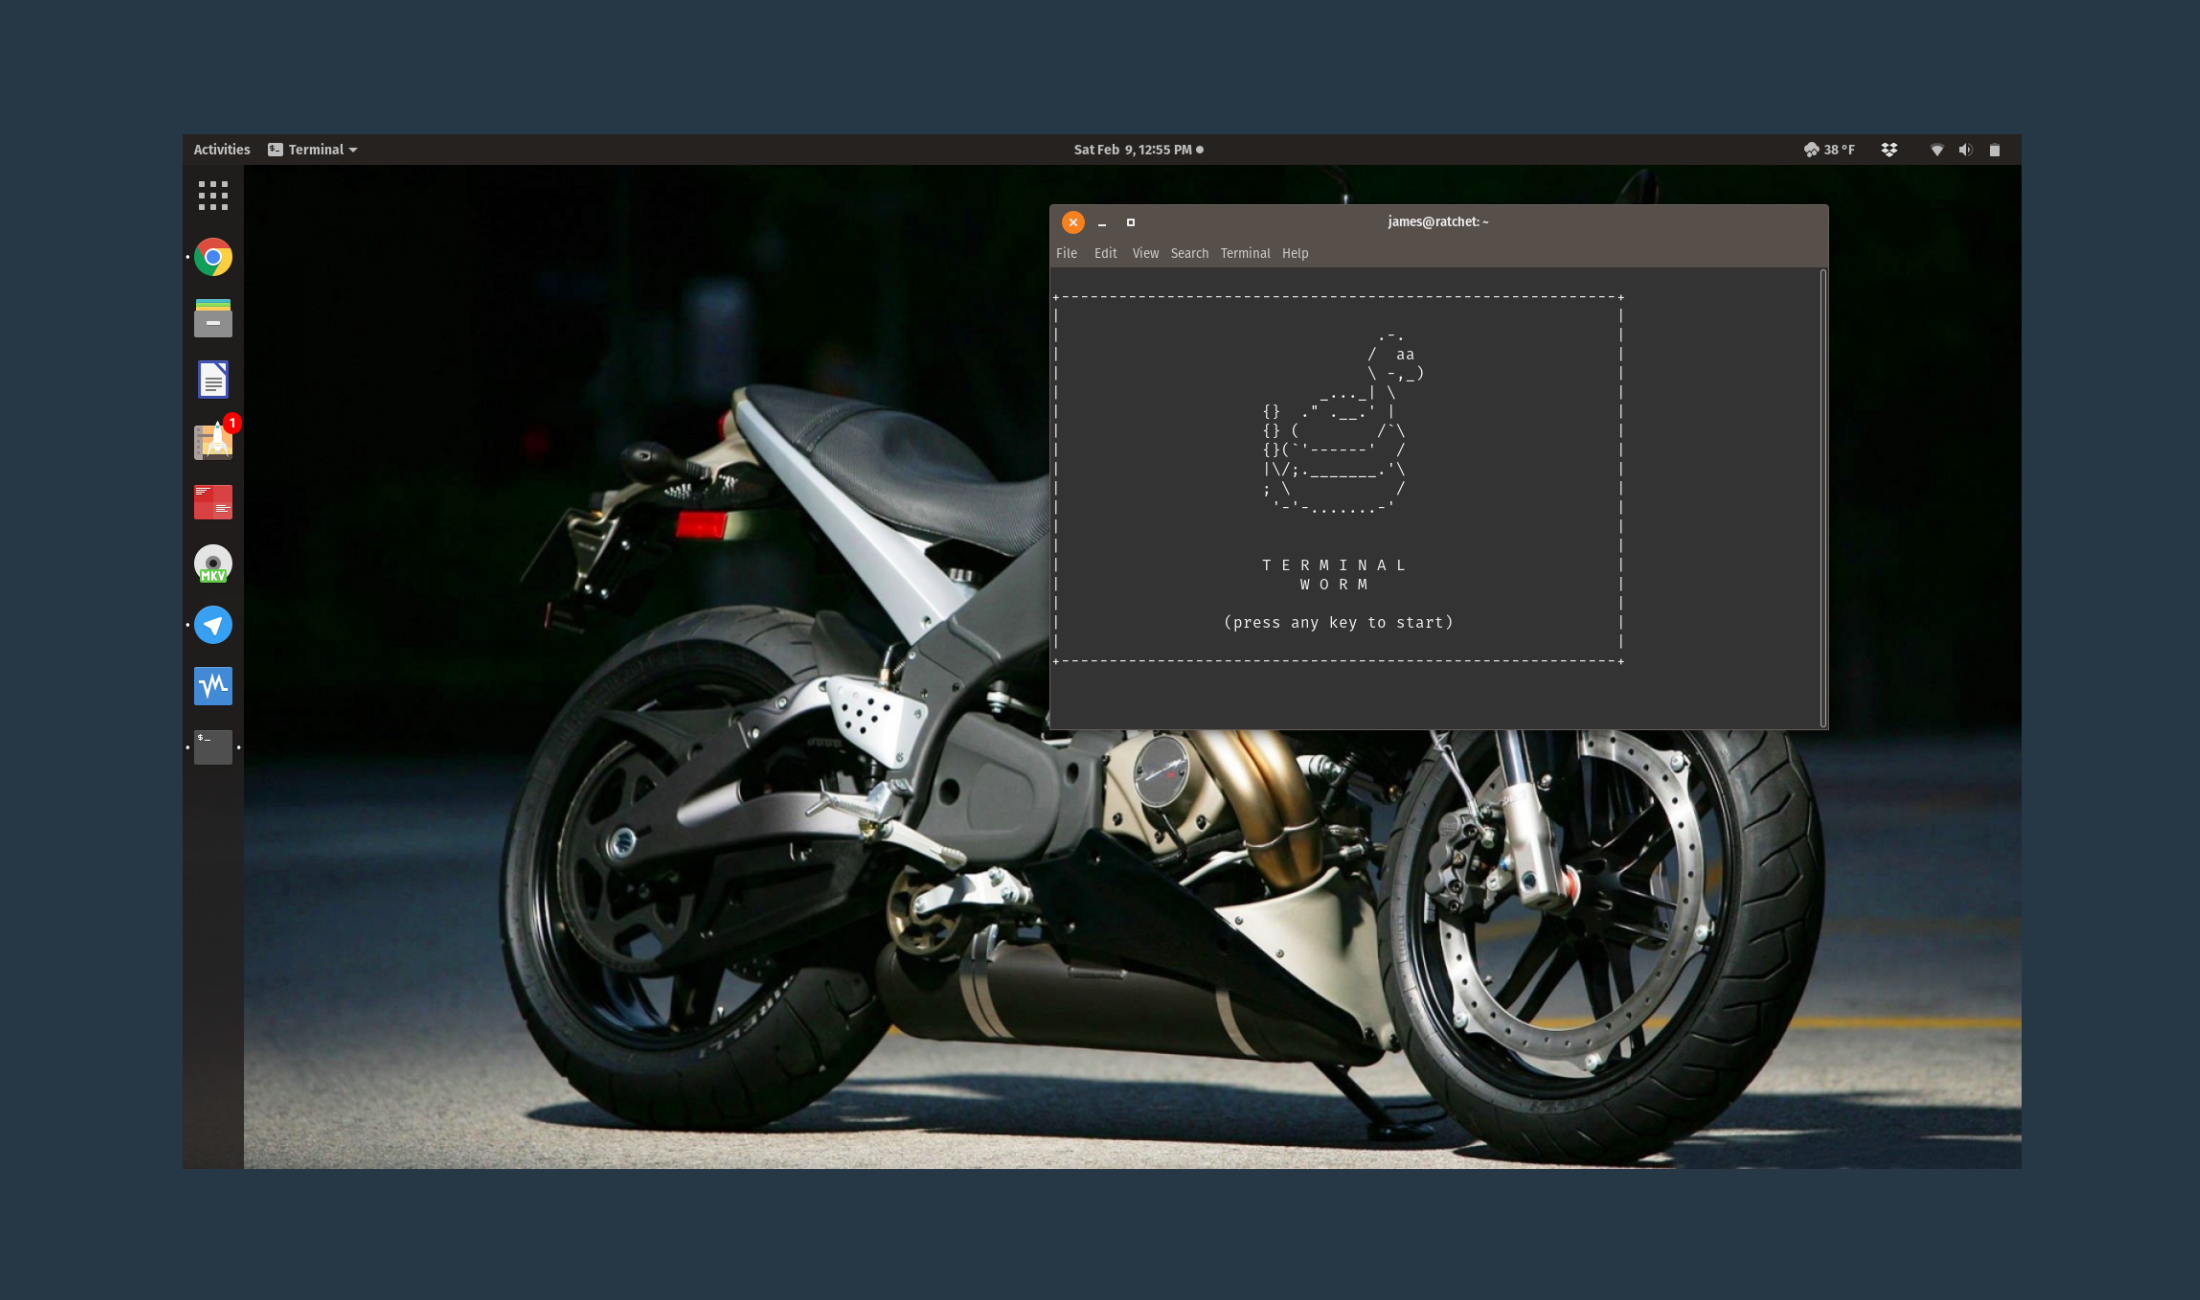The image size is (2200, 1300).
Task: Click the terminal's vertical scrollbar
Action: pos(1824,498)
